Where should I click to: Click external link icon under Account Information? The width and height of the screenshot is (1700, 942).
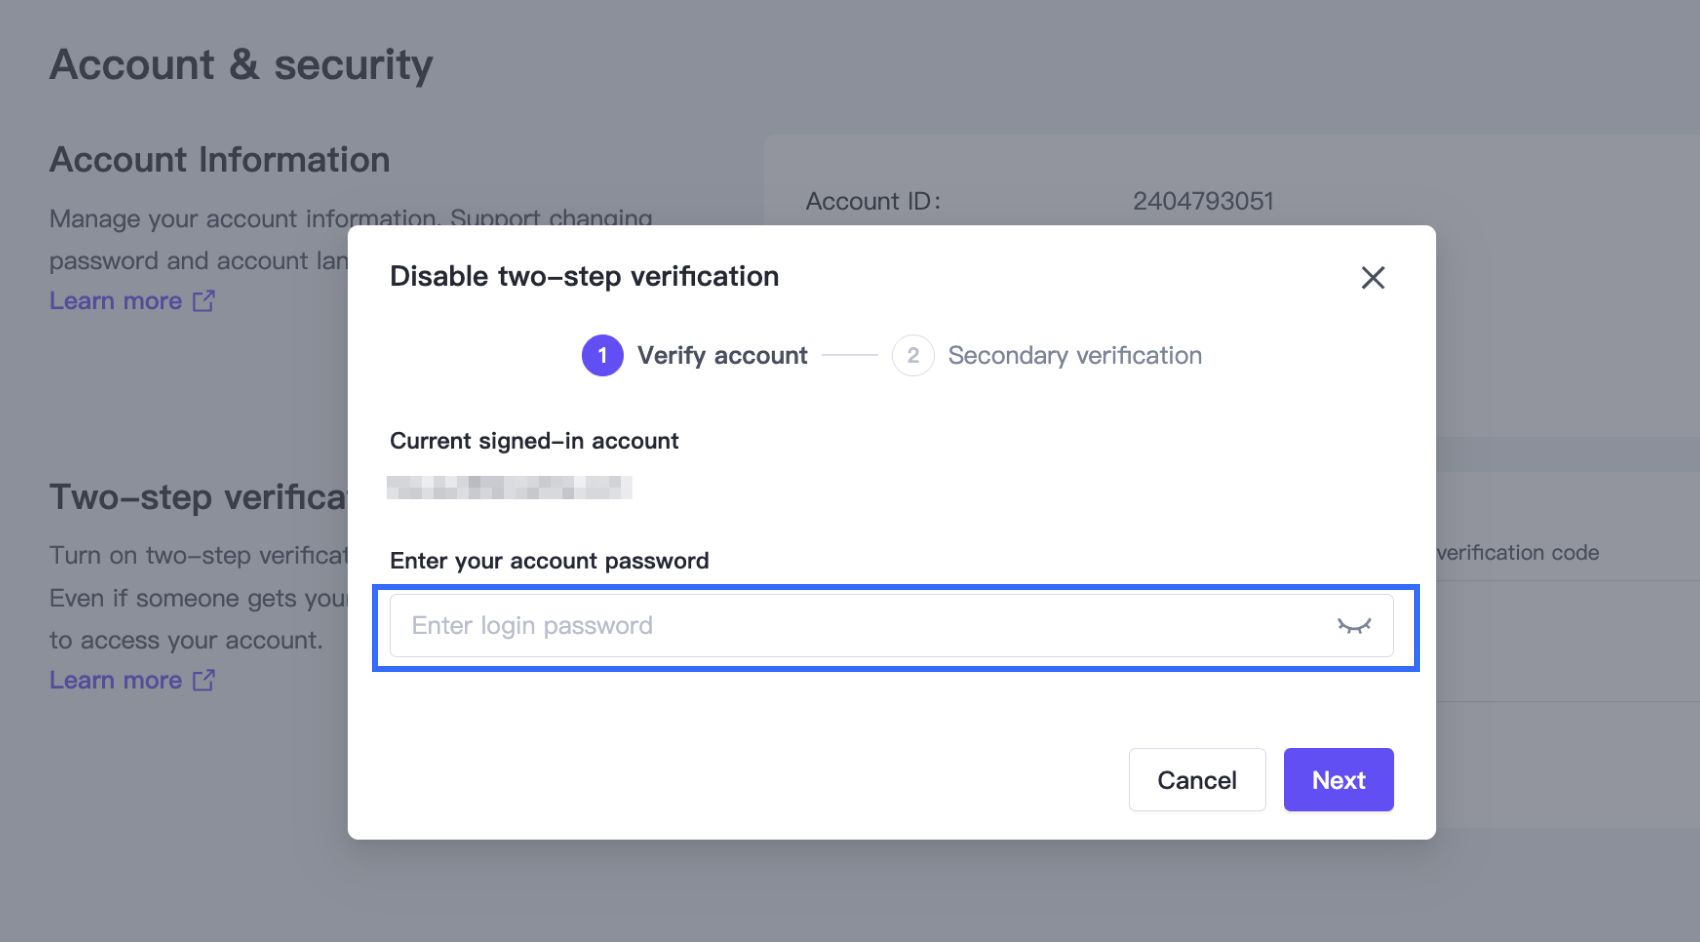(x=204, y=301)
